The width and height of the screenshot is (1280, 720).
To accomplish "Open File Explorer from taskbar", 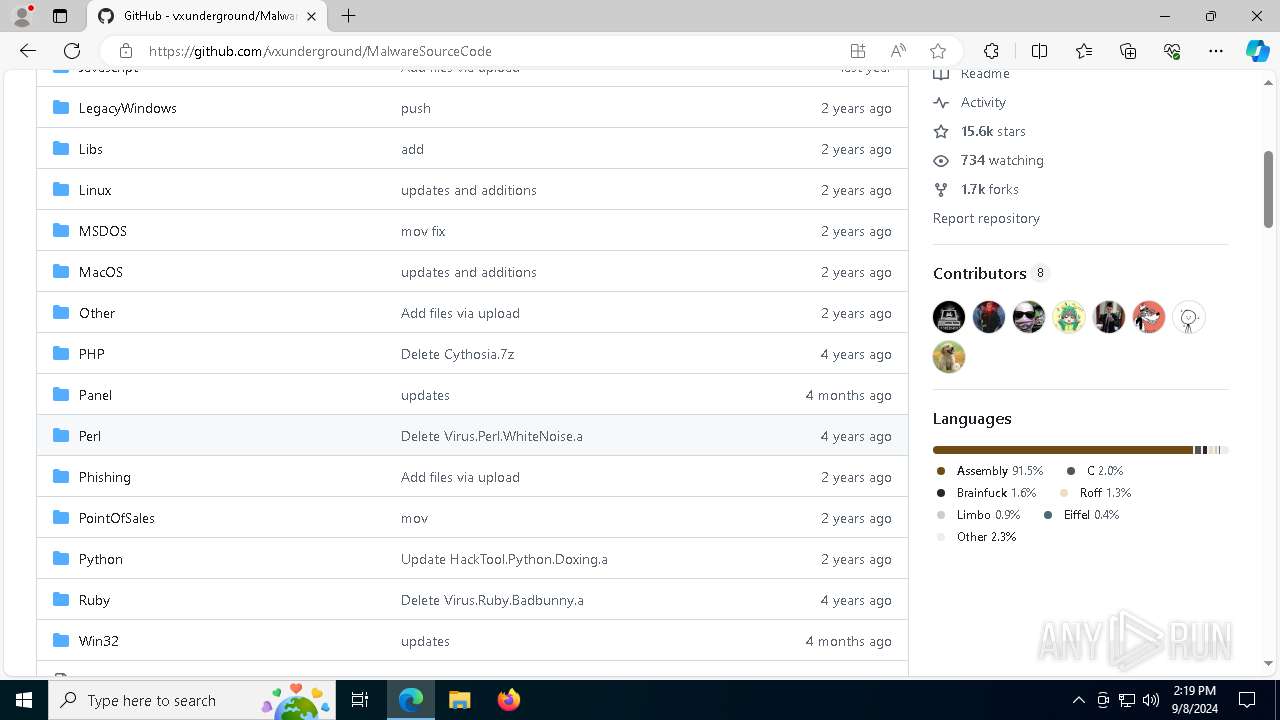I will tap(460, 700).
